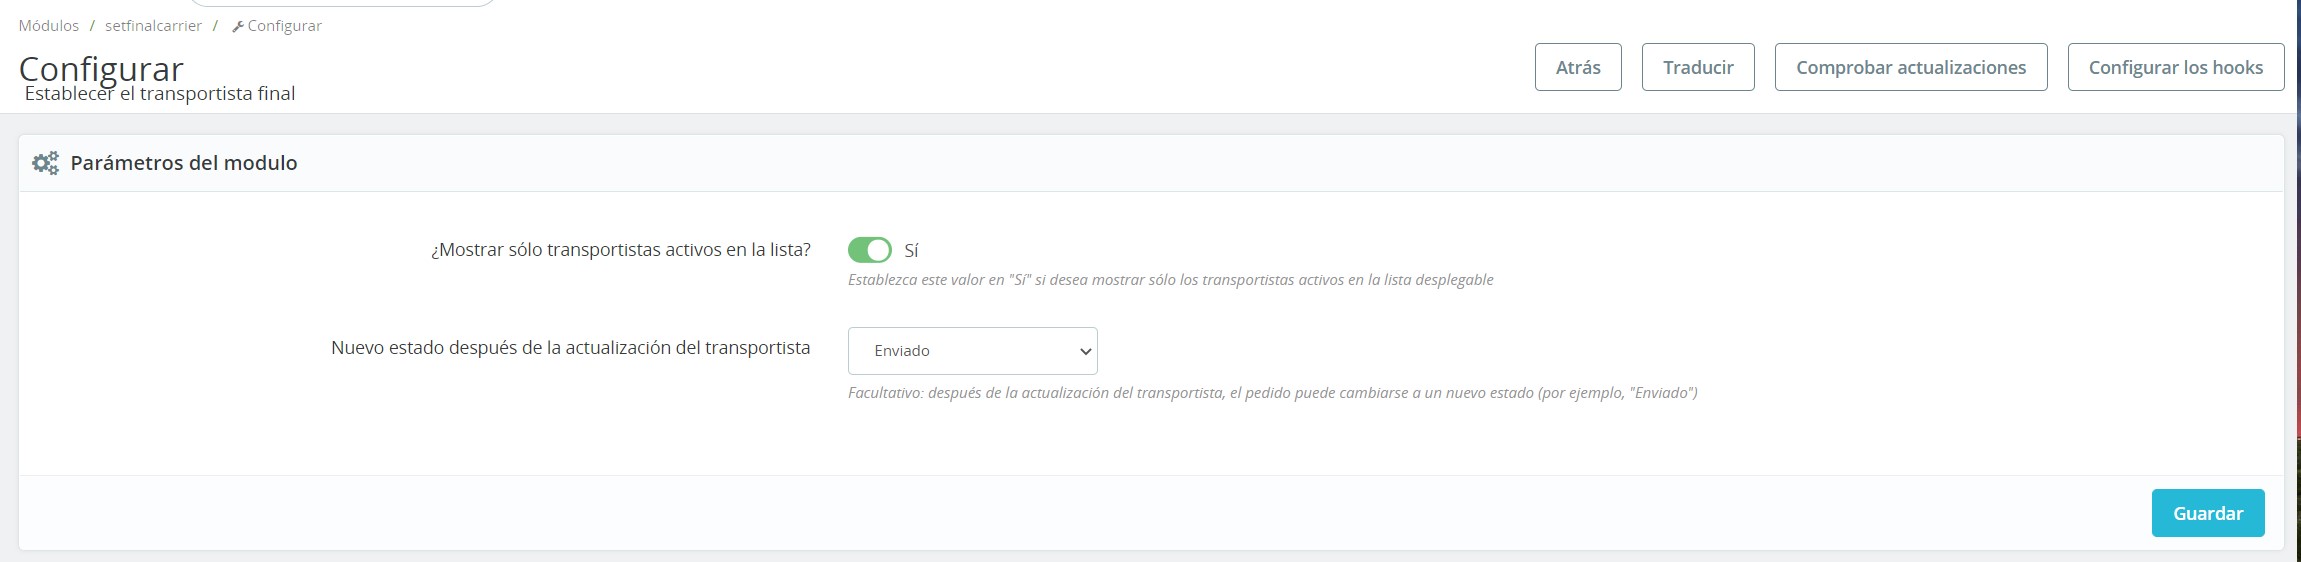Click the Parámetros del modulo panel heading
Screen dimensions: 2301x562
[x=184, y=163]
